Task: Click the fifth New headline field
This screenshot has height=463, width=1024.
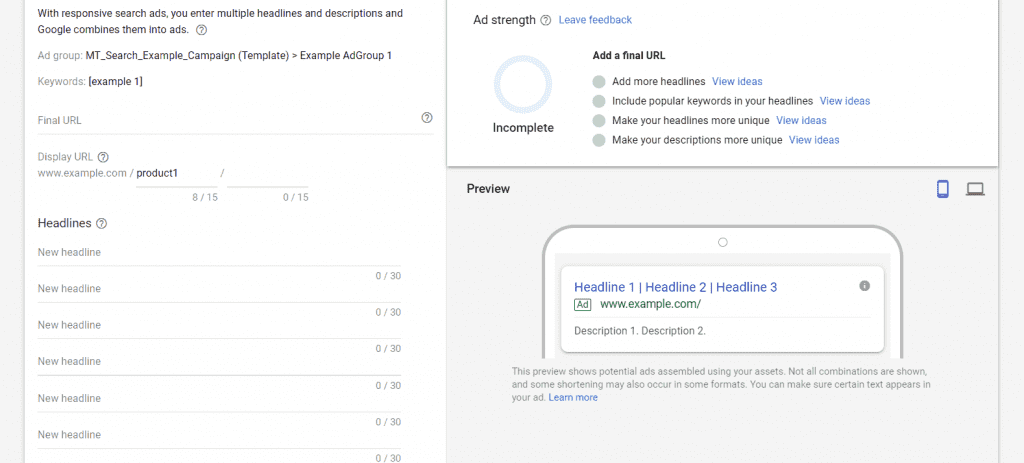Action: pyautogui.click(x=219, y=399)
